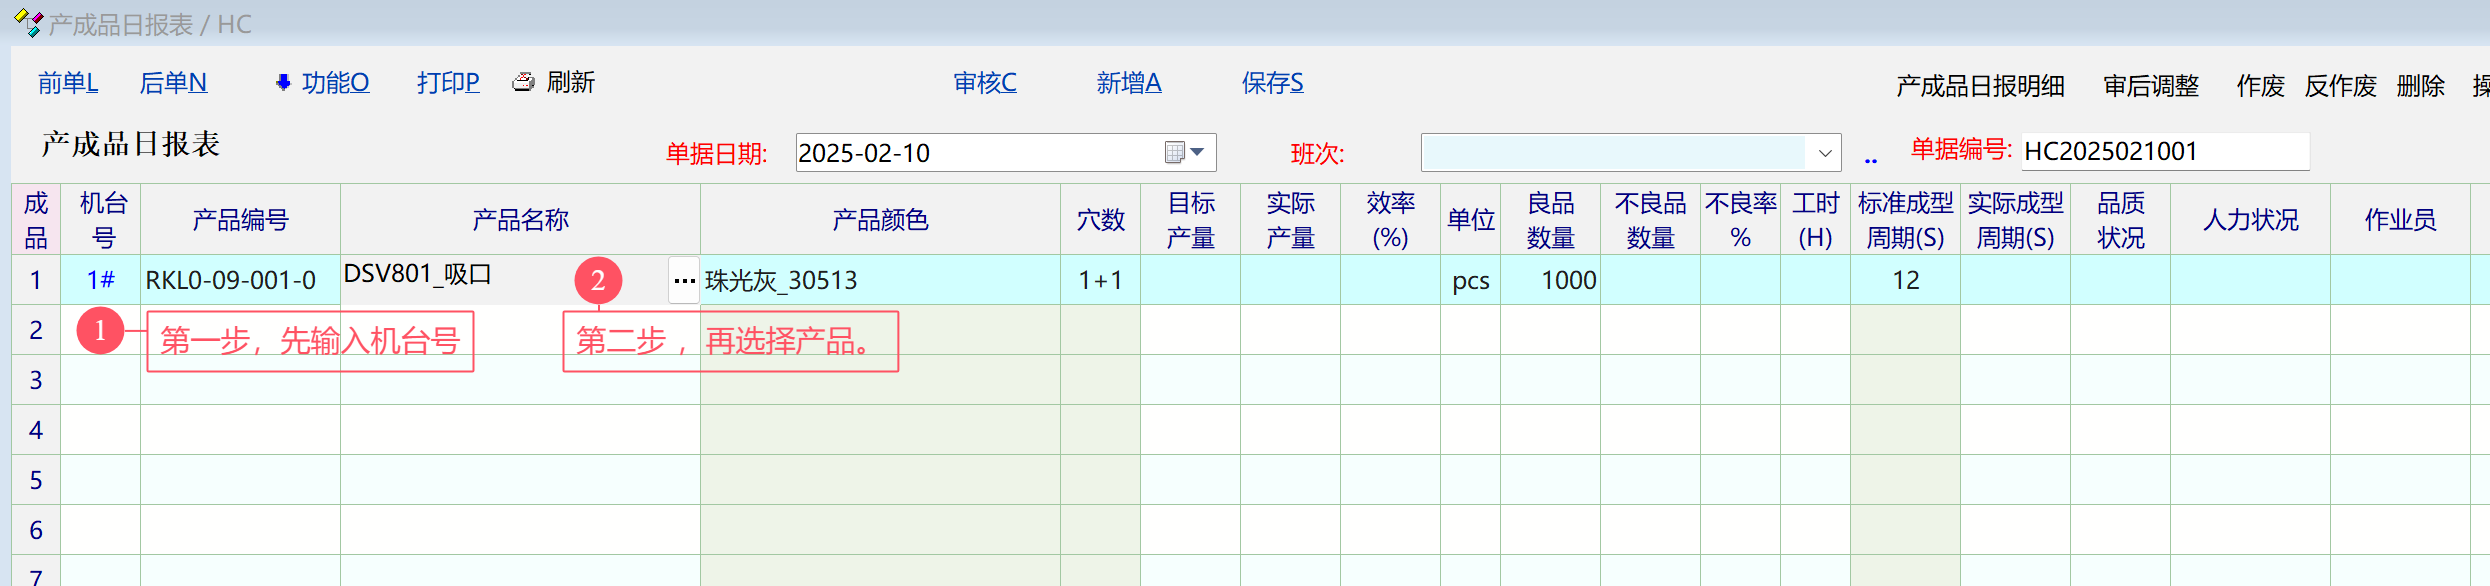Go to next document with 后单N
The image size is (2490, 586).
173,83
